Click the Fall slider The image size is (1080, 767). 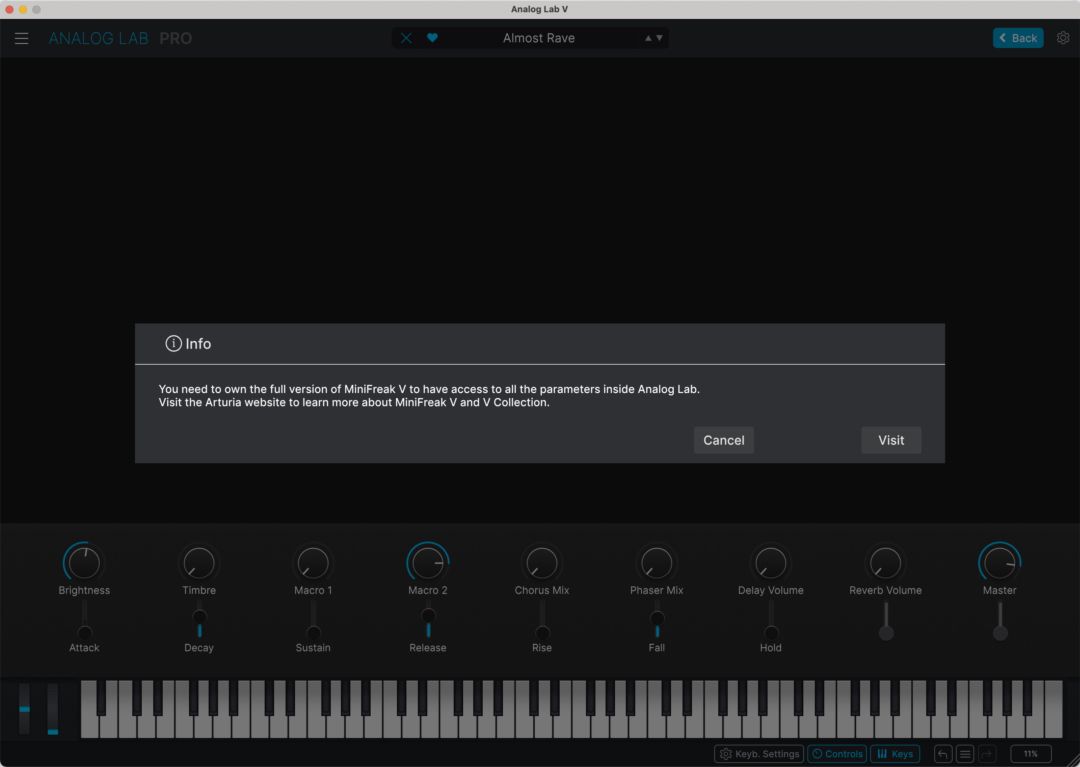point(656,620)
